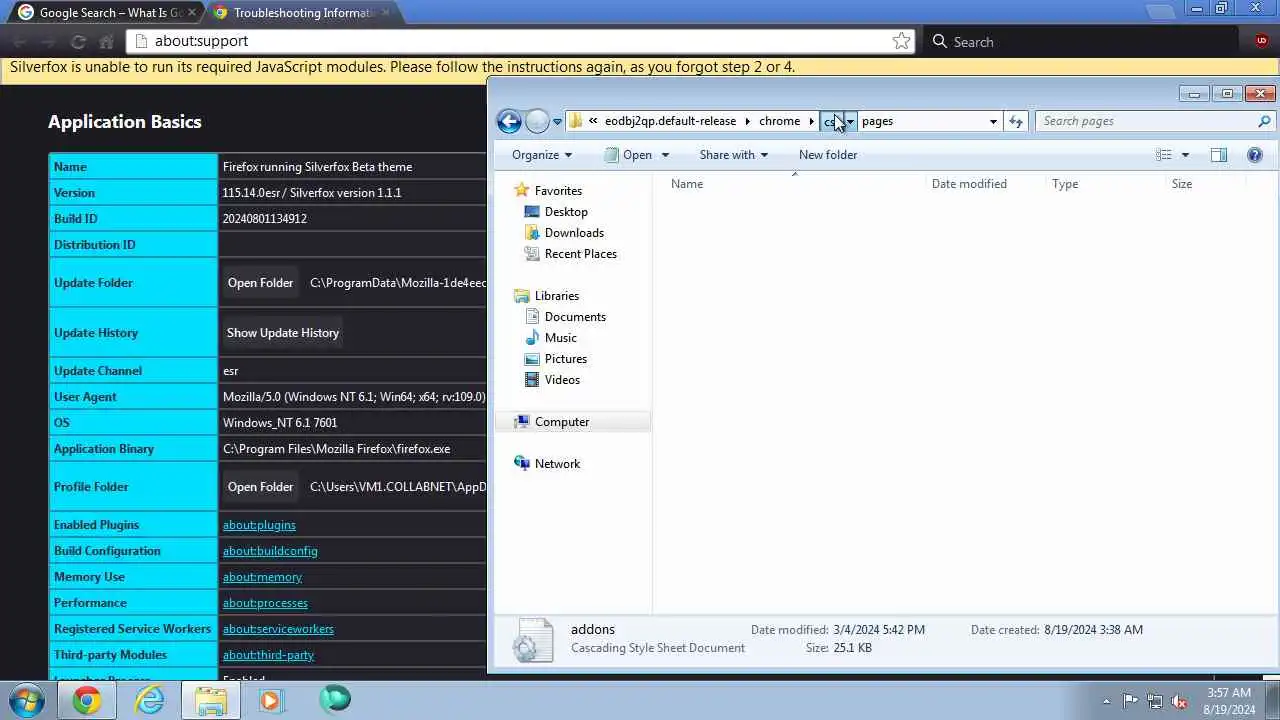The image size is (1280, 720).
Task: Click the browser reload icon
Action: point(78,42)
